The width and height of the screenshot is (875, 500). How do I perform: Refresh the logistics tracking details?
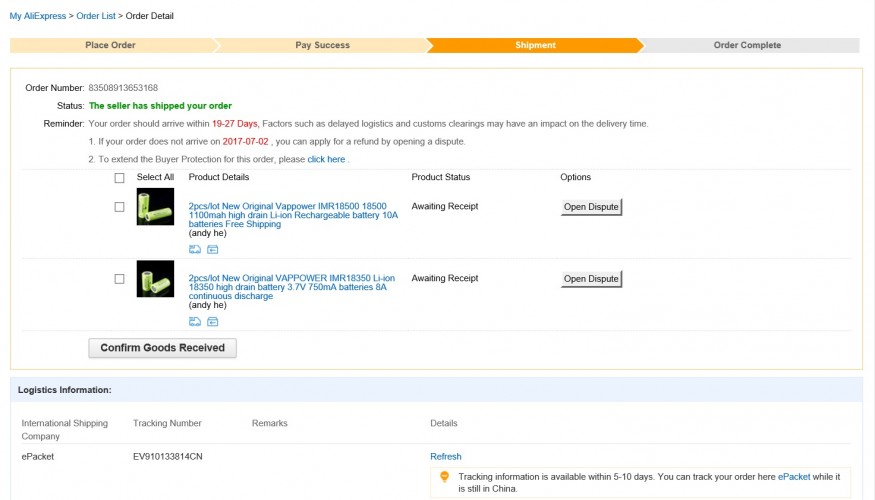point(446,456)
